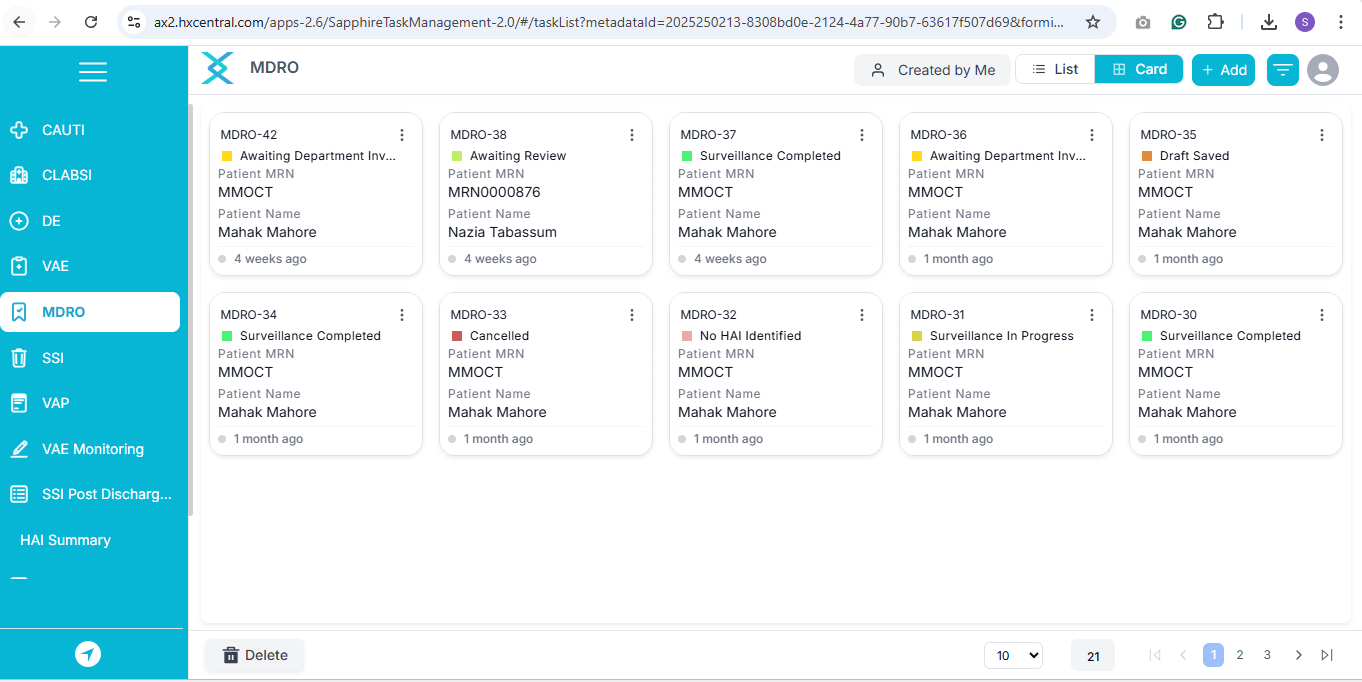
Task: Click the teal navigation arrow at sidebar bottom
Action: (x=88, y=655)
